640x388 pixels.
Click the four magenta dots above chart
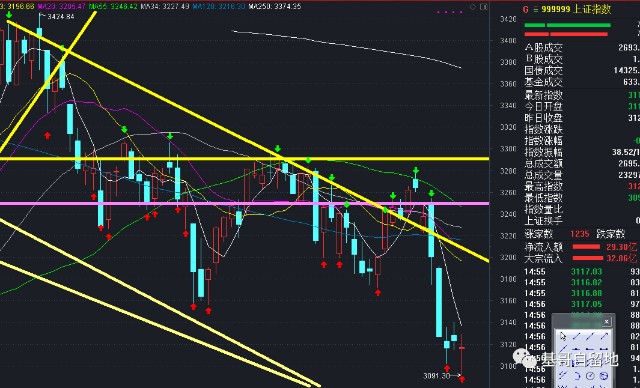click(x=450, y=12)
